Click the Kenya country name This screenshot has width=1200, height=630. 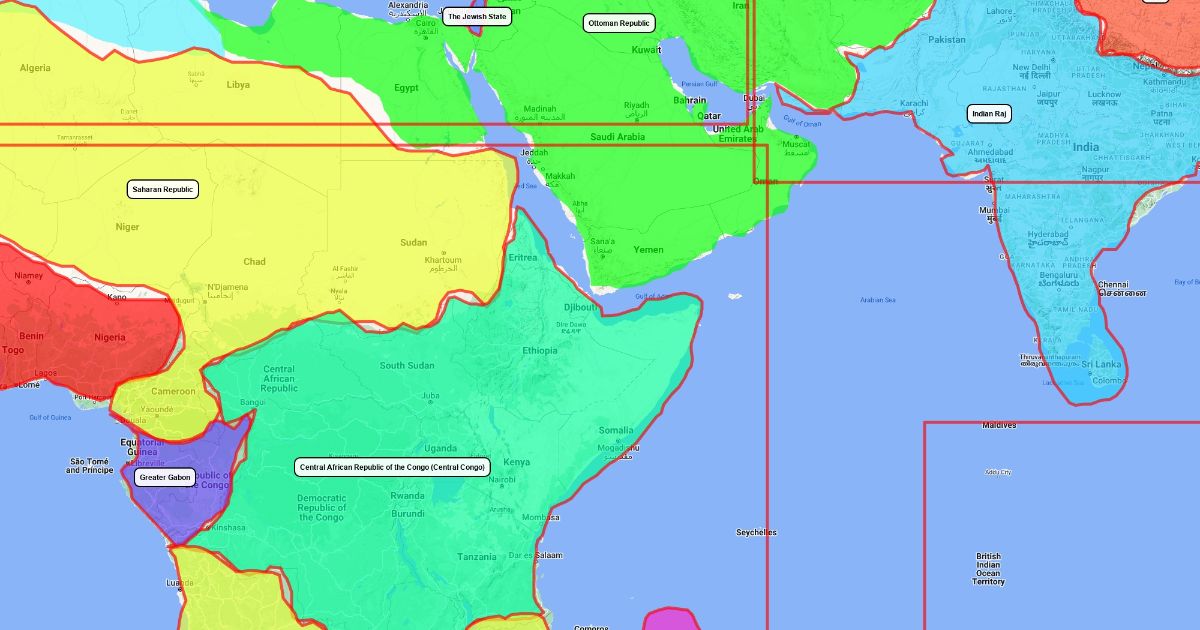(517, 462)
